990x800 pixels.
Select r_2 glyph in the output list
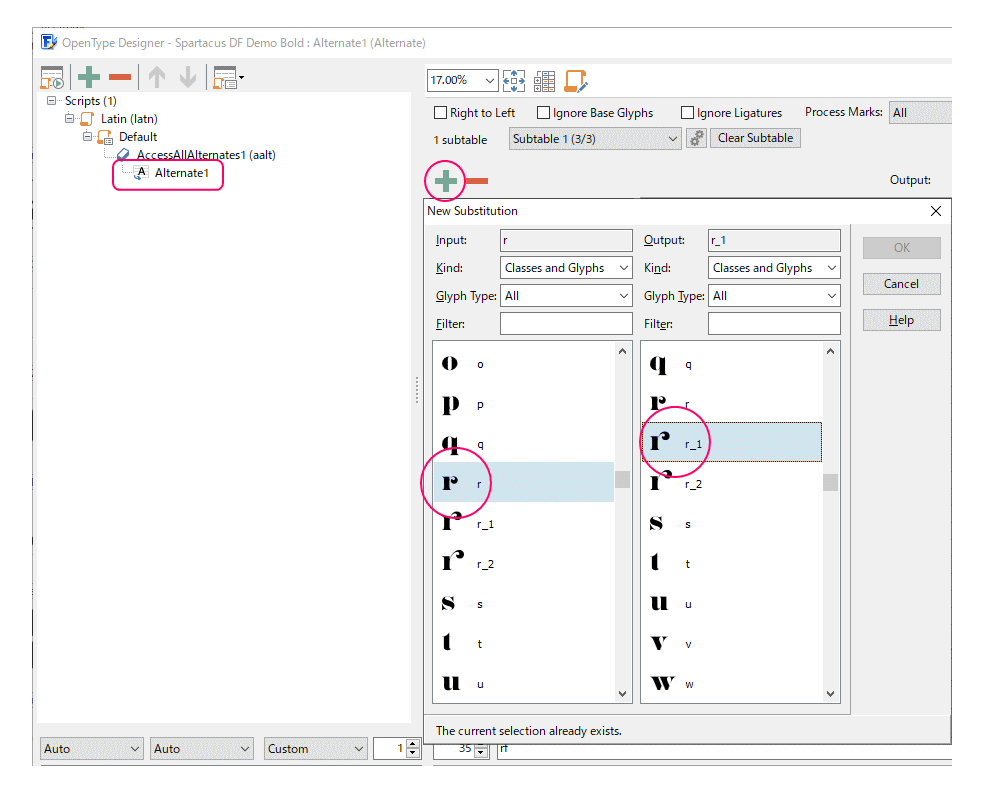[x=694, y=484]
